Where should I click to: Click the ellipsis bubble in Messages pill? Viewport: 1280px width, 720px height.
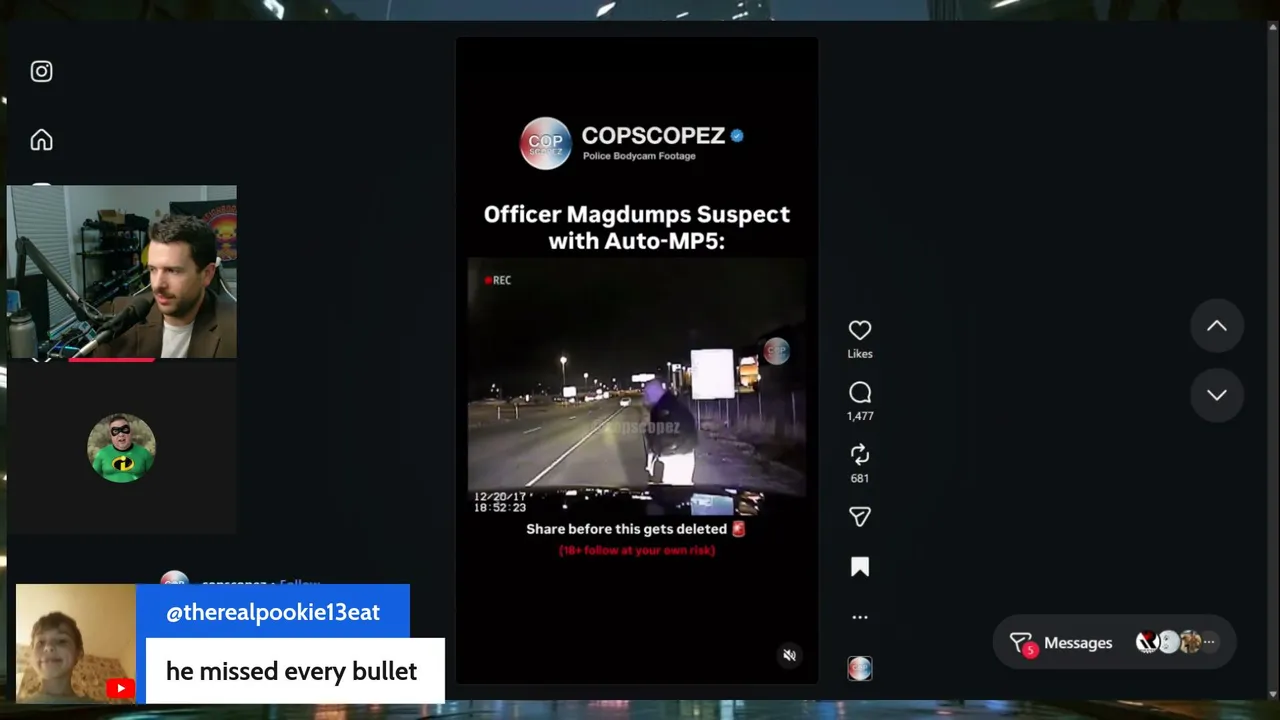(x=1209, y=642)
